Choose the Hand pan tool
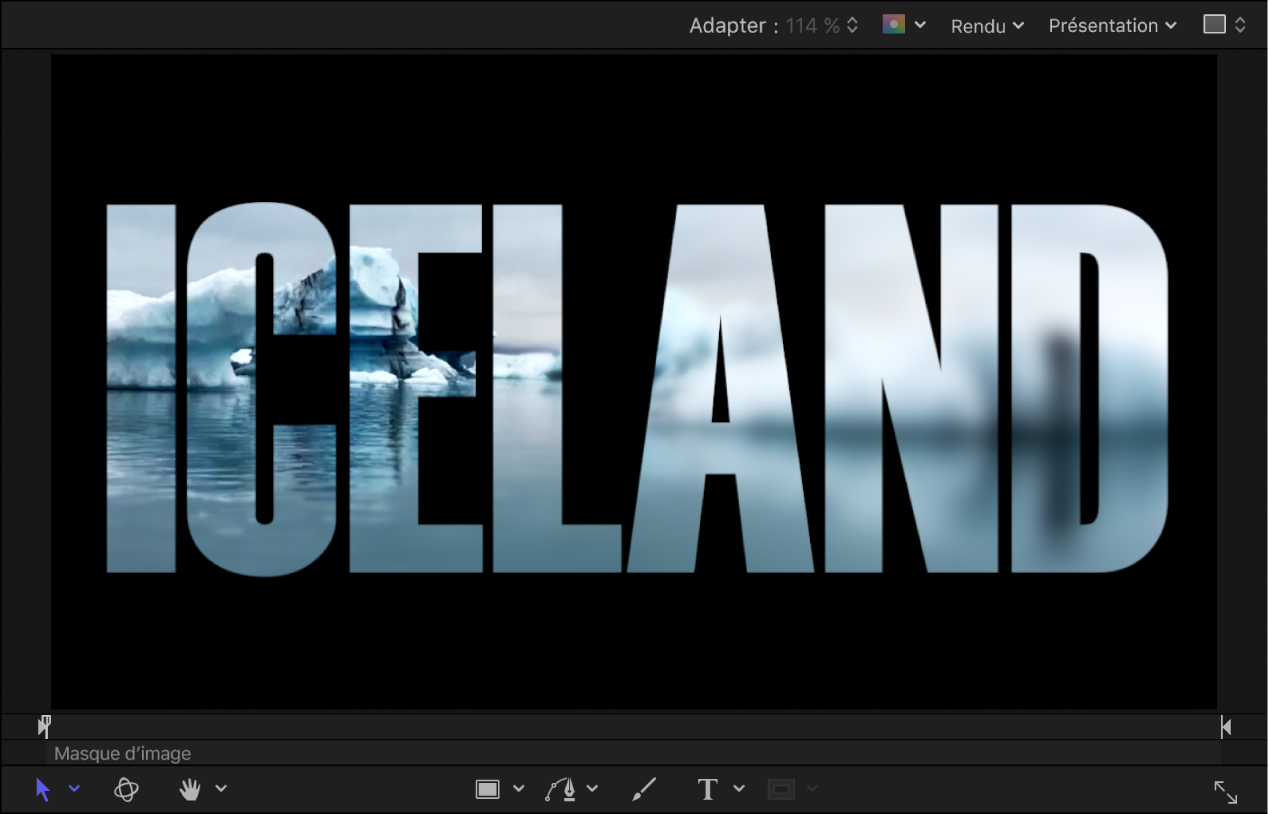This screenshot has height=814, width=1269. pos(190,789)
